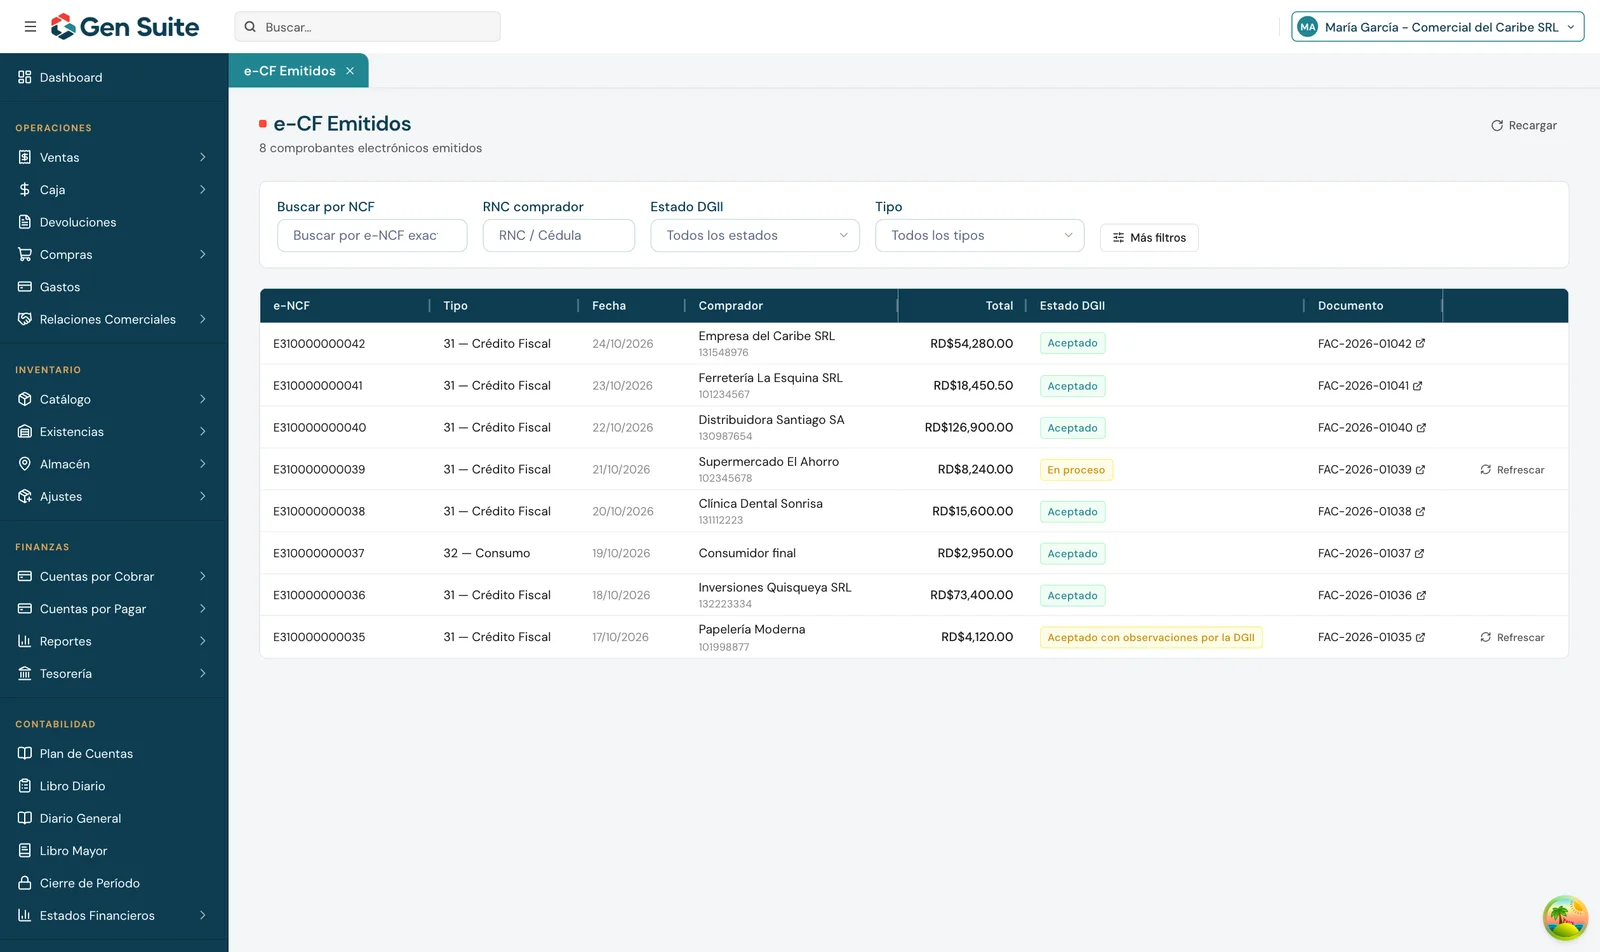Click the Buscar por NCF field
The height and width of the screenshot is (952, 1600).
point(372,235)
